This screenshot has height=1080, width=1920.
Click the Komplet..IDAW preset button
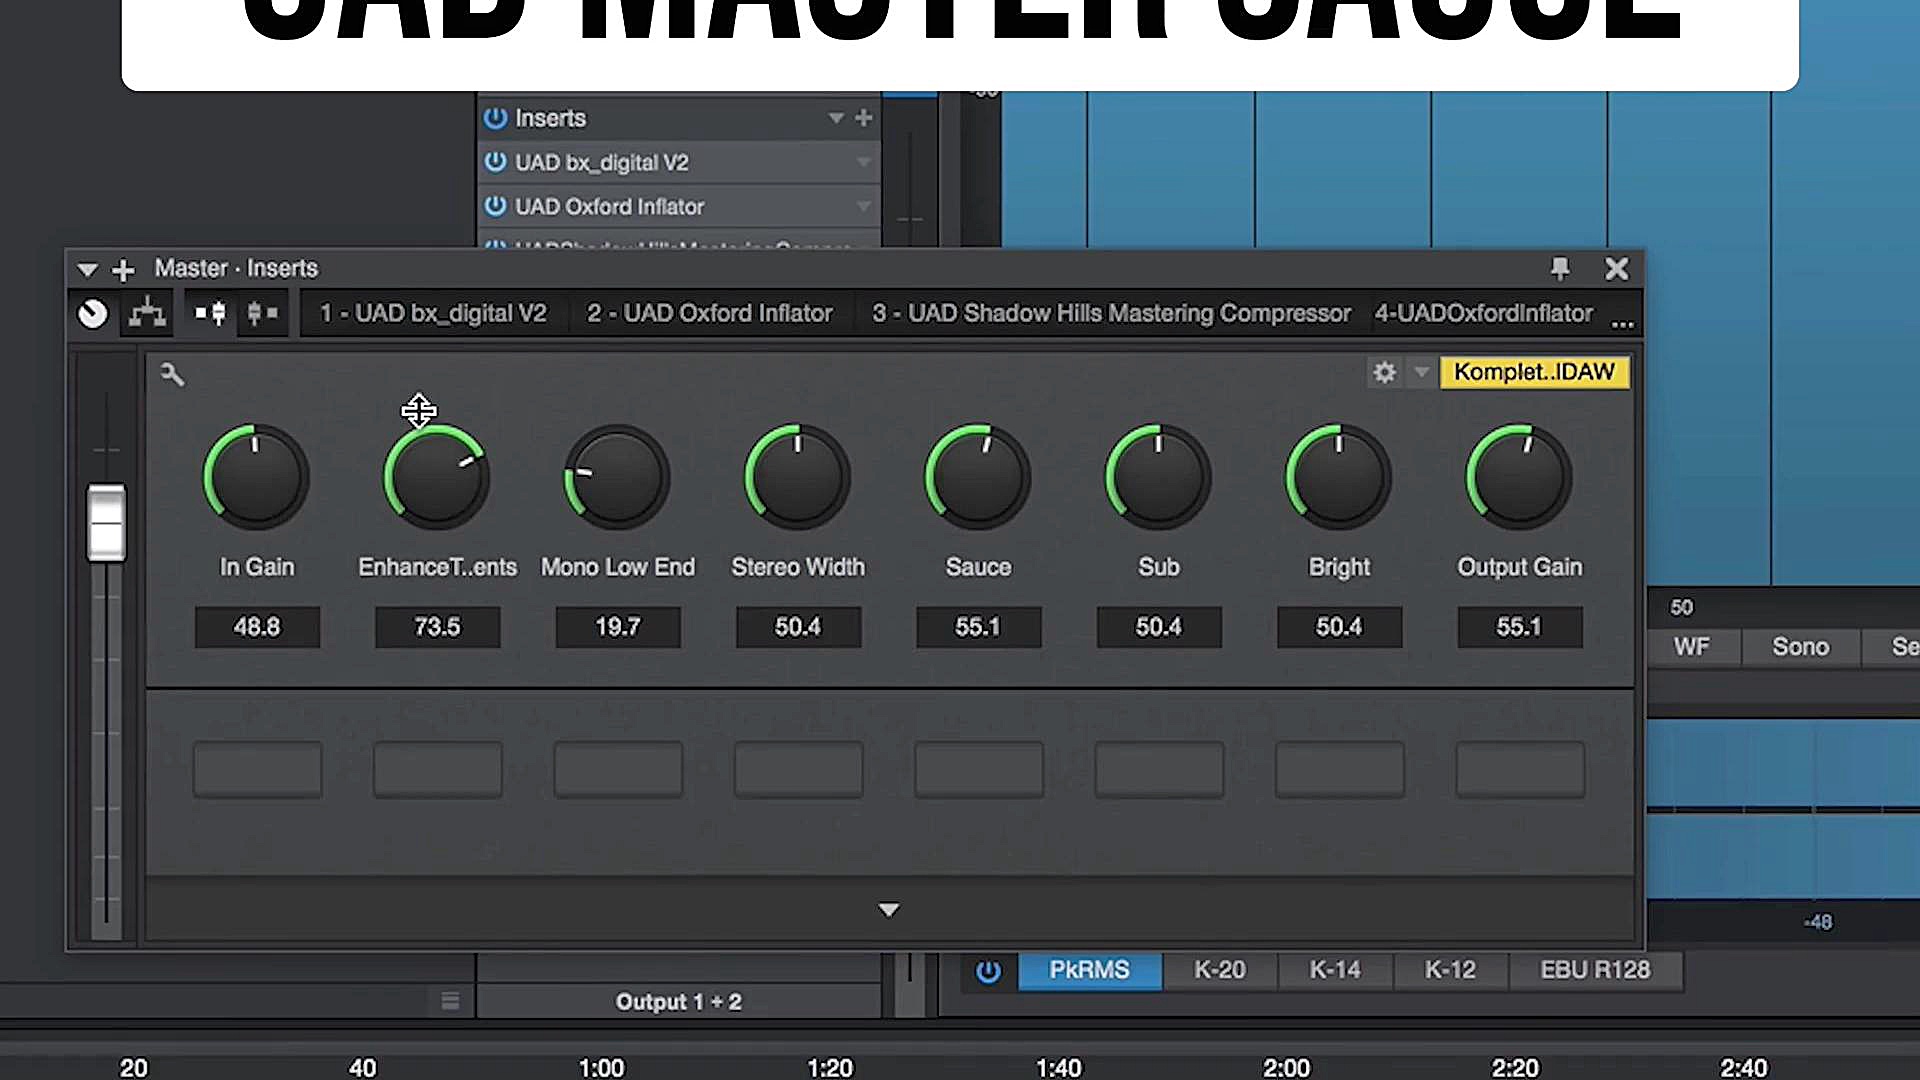pyautogui.click(x=1535, y=372)
